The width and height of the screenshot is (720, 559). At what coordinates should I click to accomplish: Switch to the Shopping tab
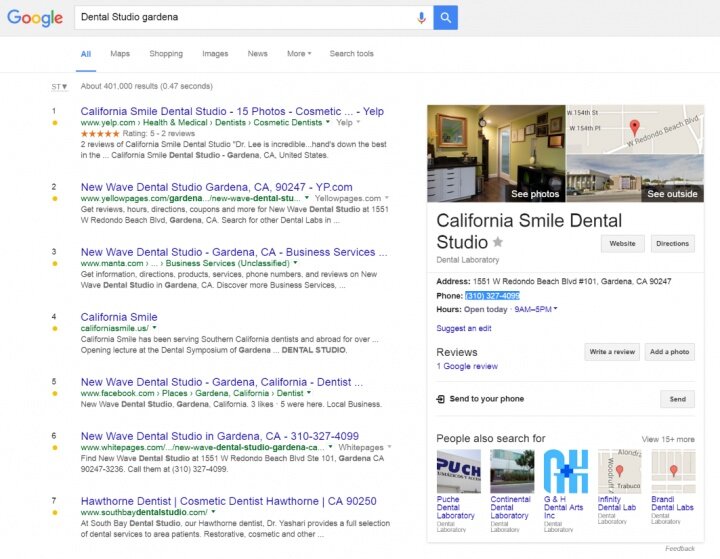pos(166,54)
